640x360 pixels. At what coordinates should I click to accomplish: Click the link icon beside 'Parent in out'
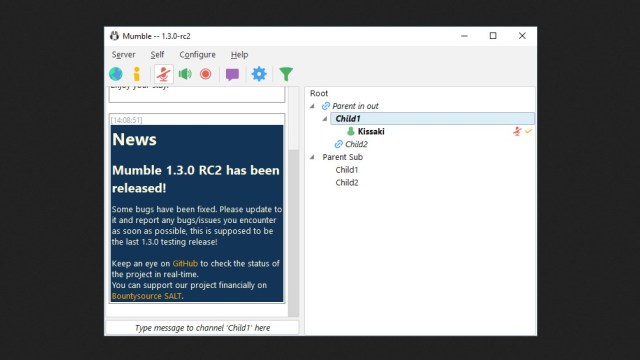coord(325,106)
